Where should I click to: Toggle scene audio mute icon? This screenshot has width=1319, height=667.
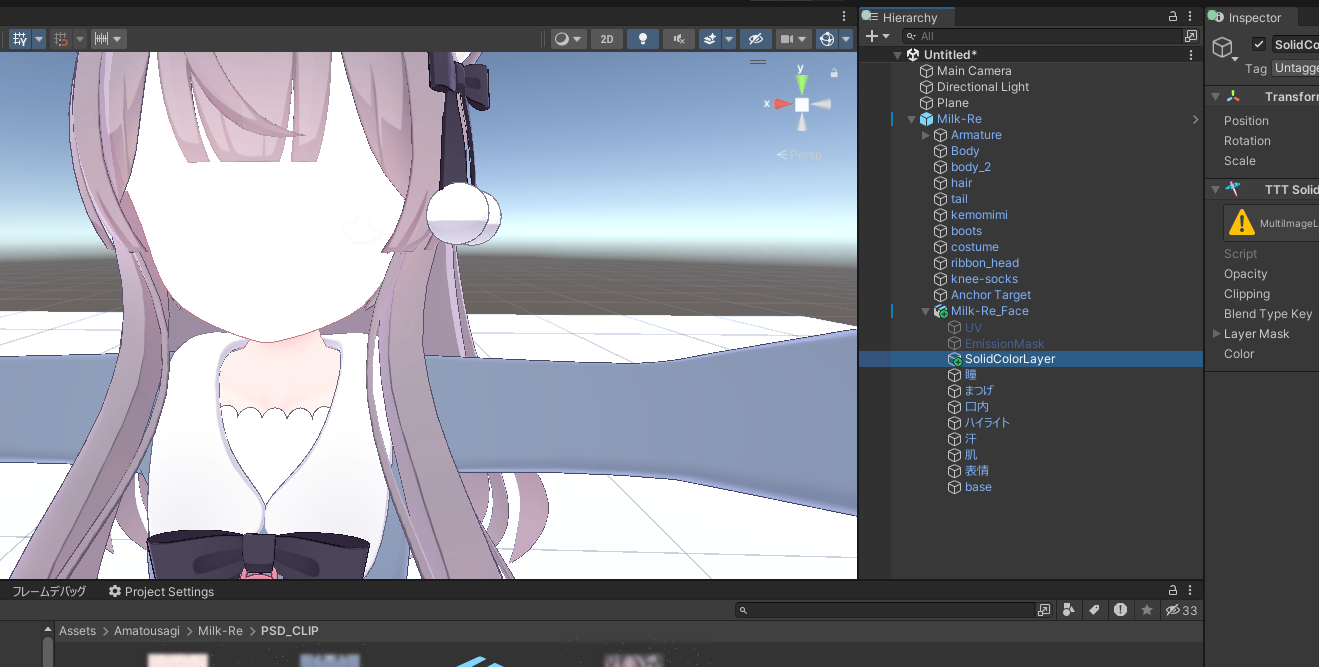[x=679, y=39]
